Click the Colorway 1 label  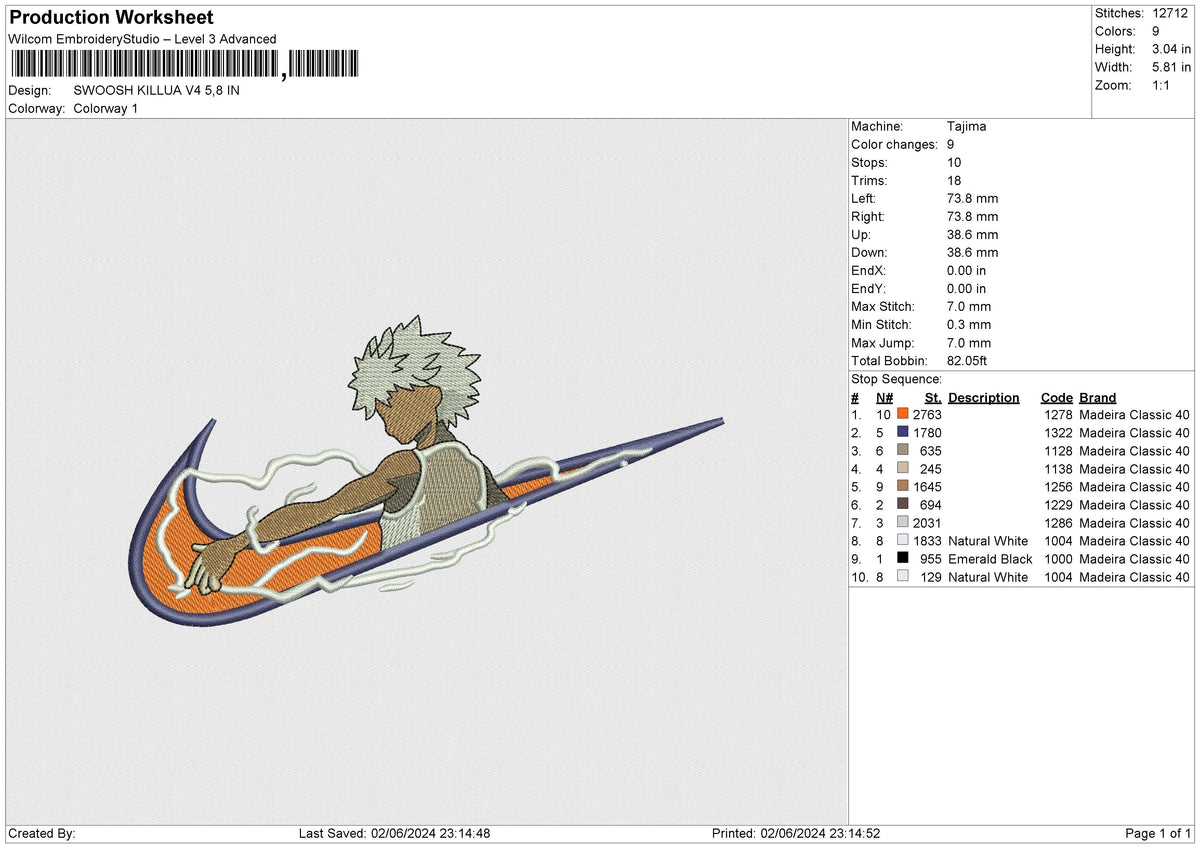[x=105, y=108]
